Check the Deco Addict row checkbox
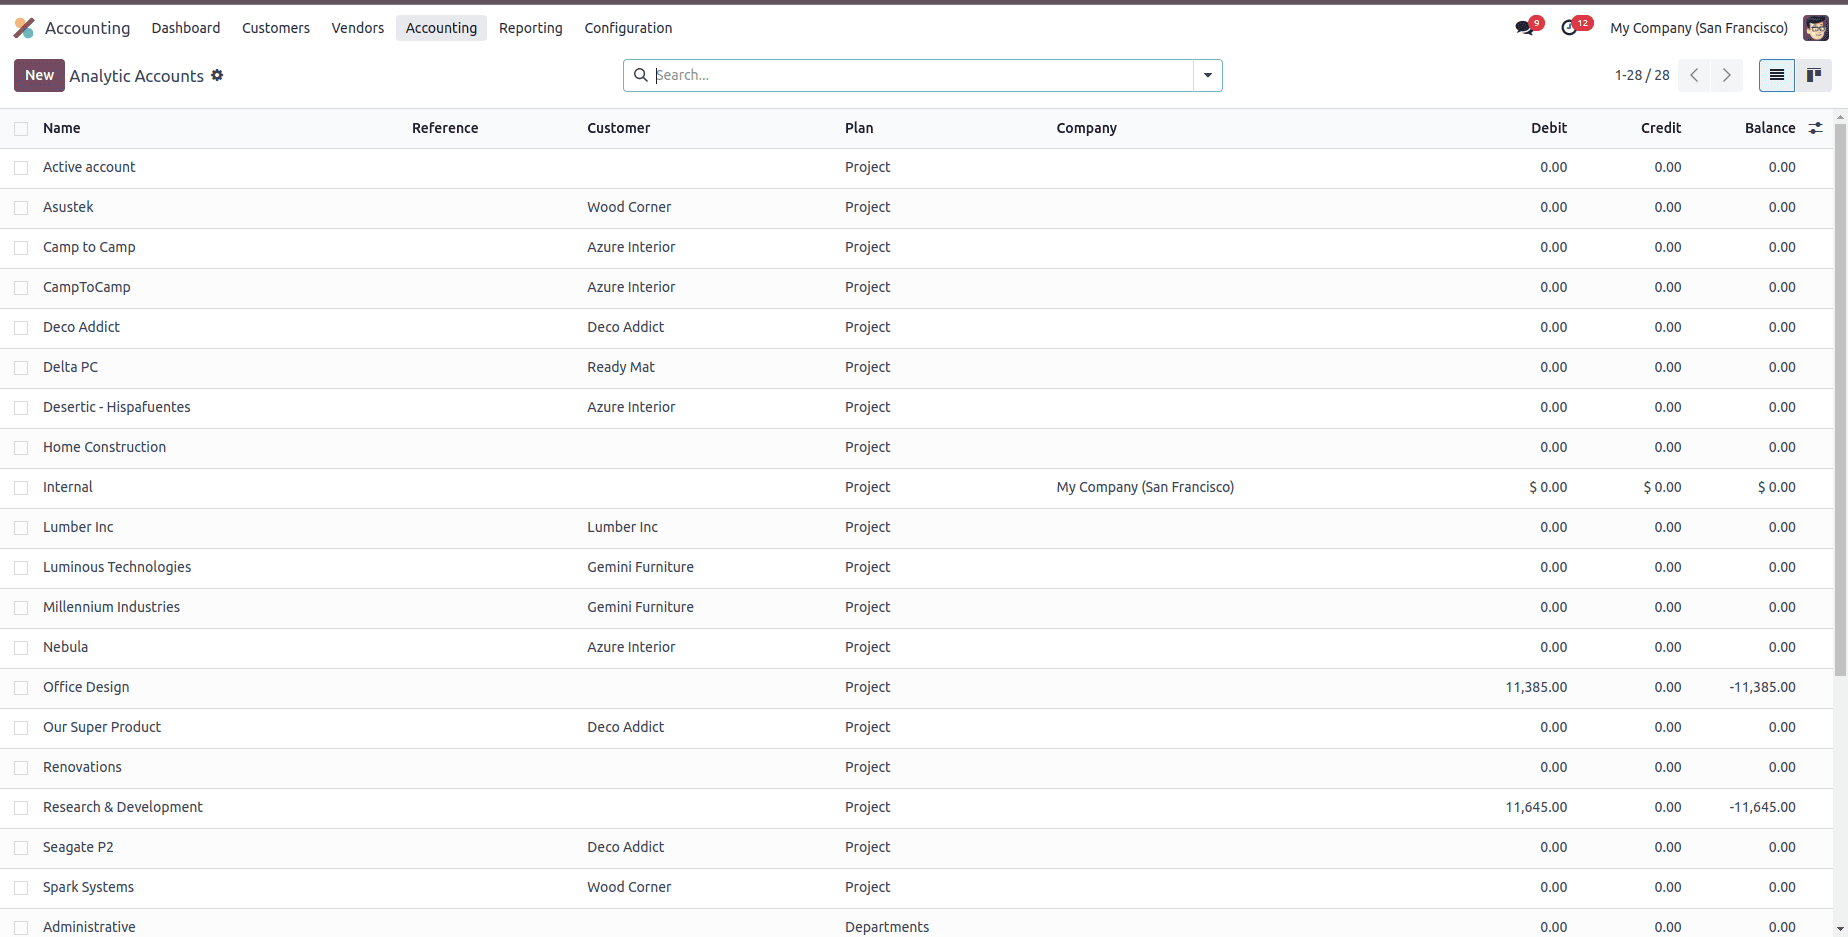The width and height of the screenshot is (1848, 937). click(x=21, y=328)
